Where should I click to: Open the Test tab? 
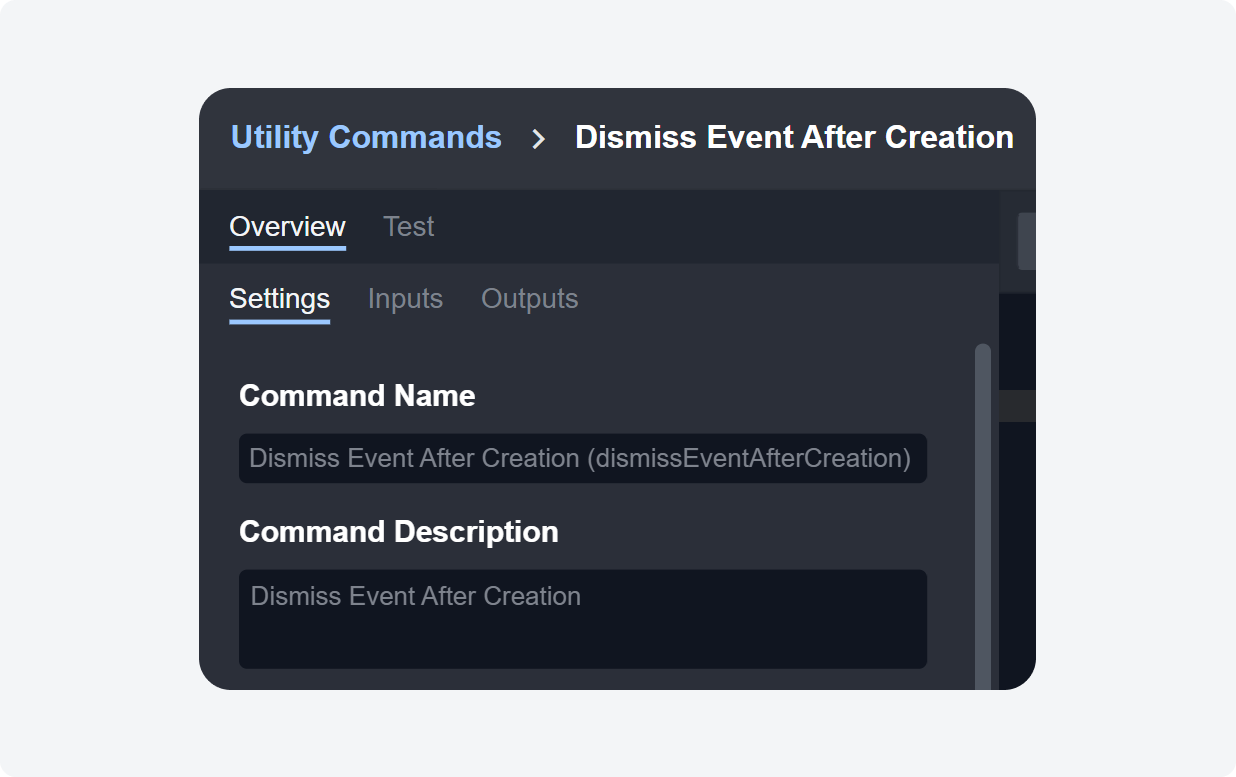point(408,227)
